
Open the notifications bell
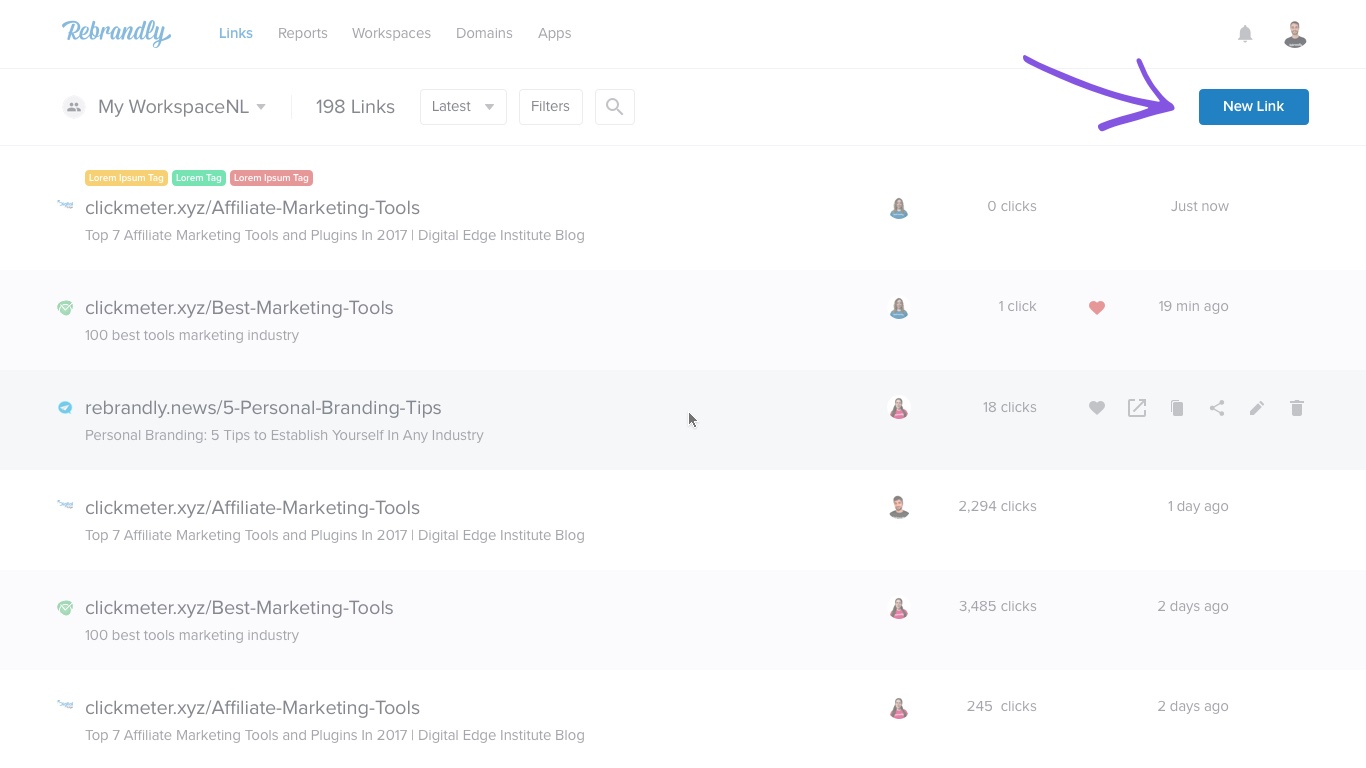1245,34
